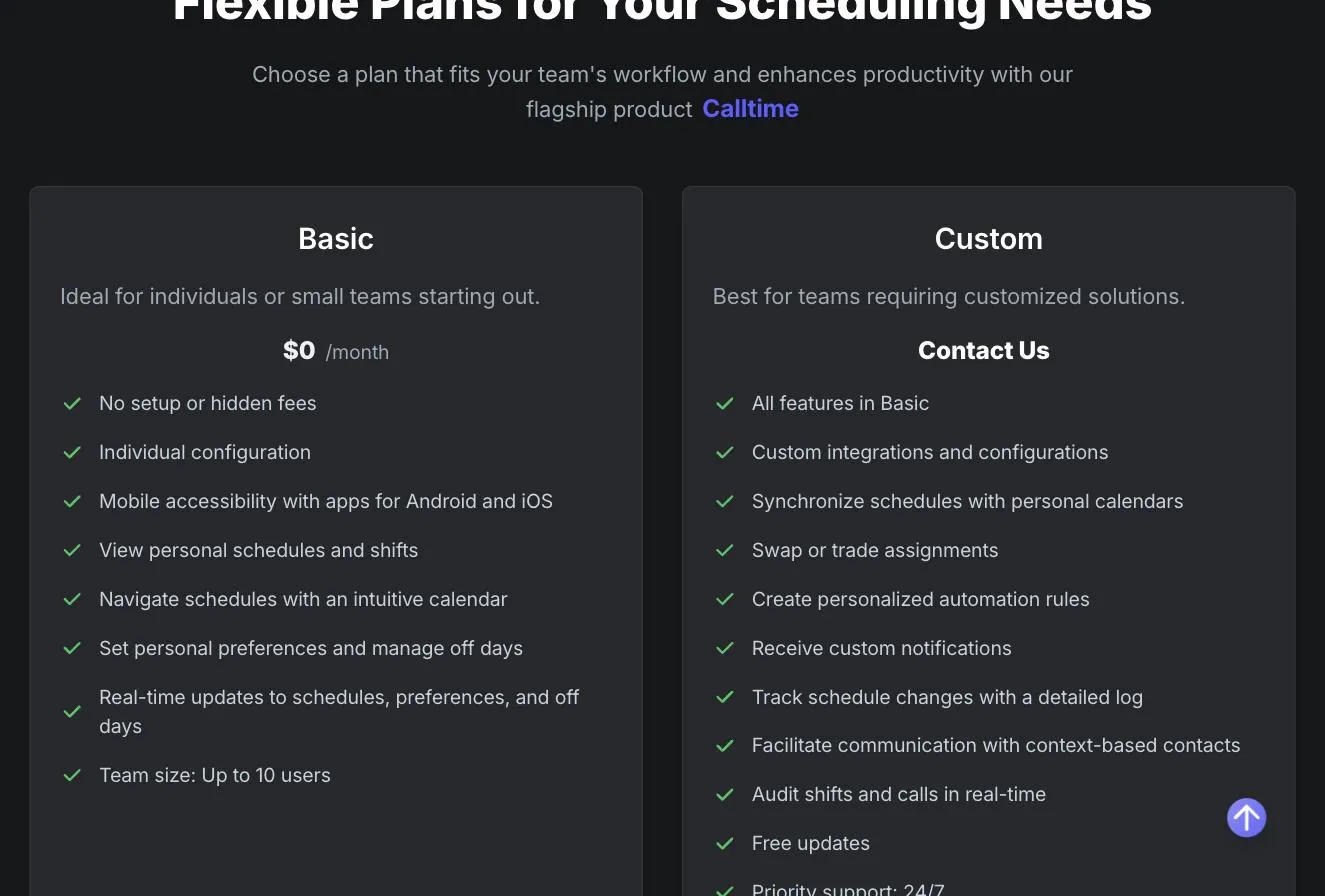Image resolution: width=1325 pixels, height=896 pixels.
Task: Click checkmark next to Swap or trade assignments
Action: [x=725, y=551]
